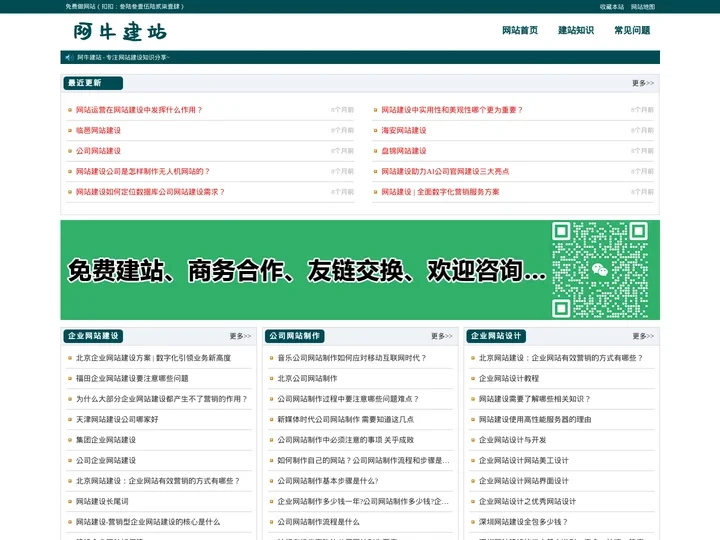Viewport: 720px width, 540px height.
Task: Open 如何制作自己的网站？公司网站制作流程和步骤是…
Action: (363, 460)
